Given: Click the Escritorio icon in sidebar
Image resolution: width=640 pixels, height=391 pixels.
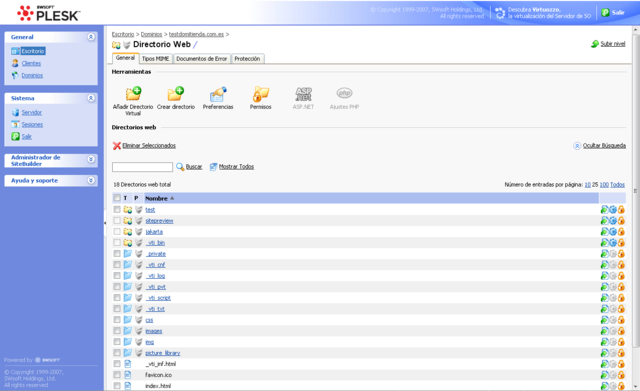Looking at the screenshot, I should 15,51.
